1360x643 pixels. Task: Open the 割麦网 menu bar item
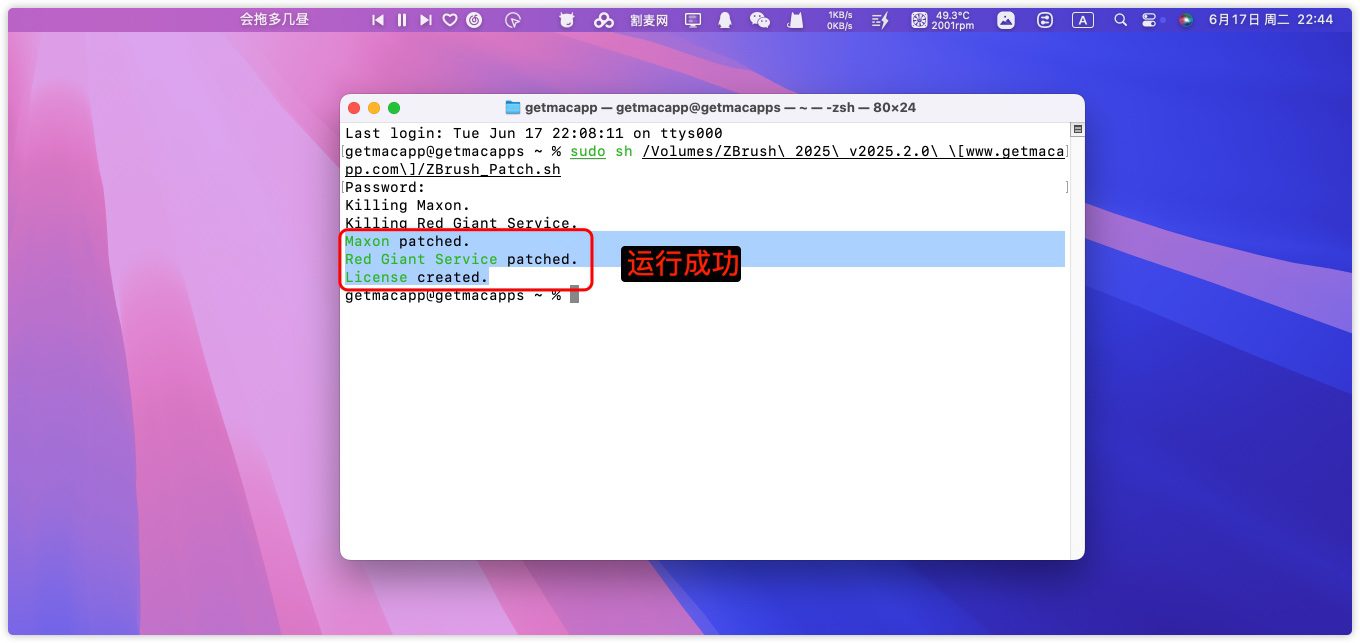[649, 20]
